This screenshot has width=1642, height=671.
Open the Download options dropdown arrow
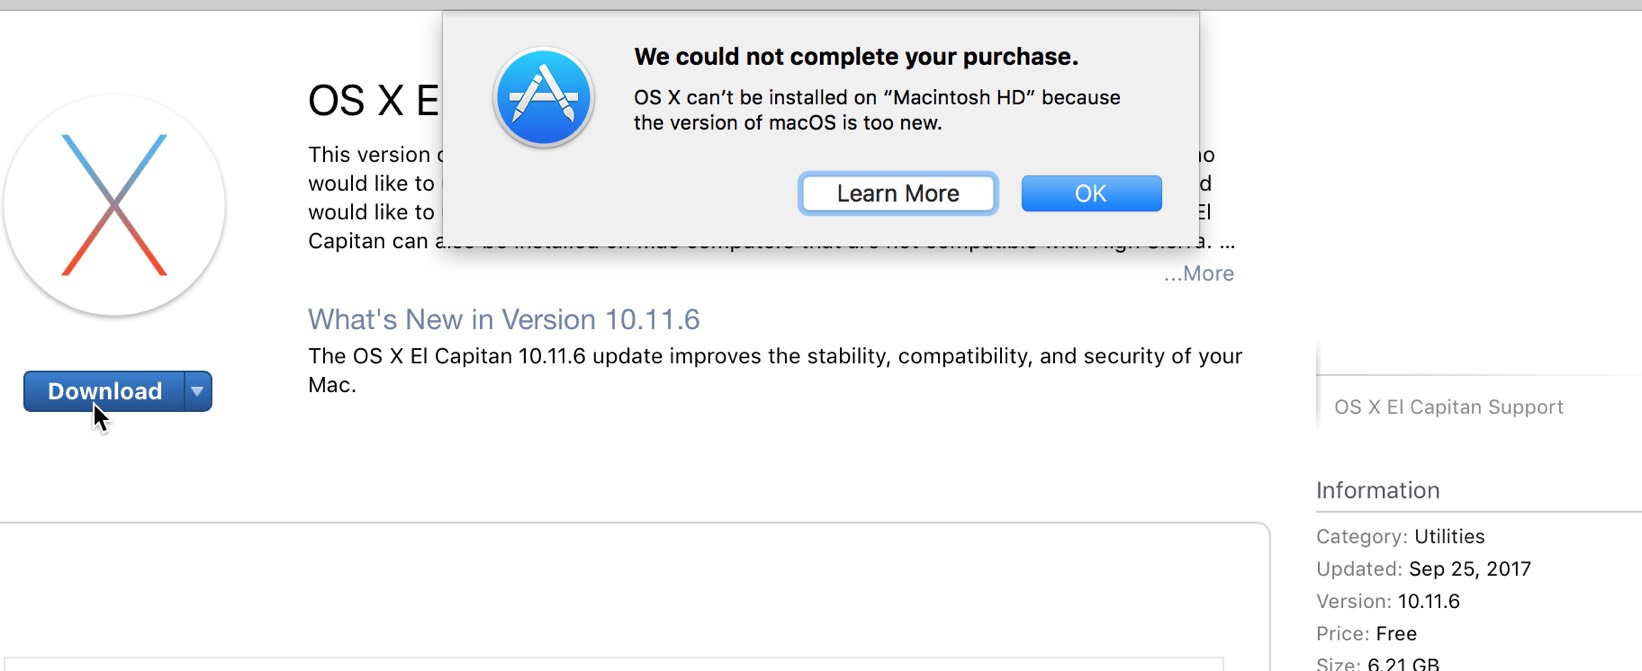196,391
